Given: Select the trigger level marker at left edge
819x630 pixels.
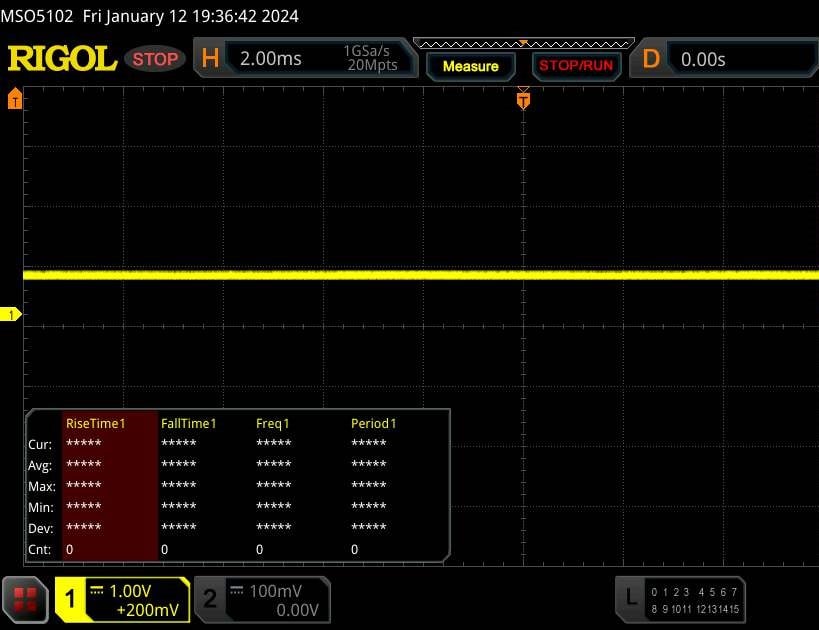Looking at the screenshot, I should [15, 98].
